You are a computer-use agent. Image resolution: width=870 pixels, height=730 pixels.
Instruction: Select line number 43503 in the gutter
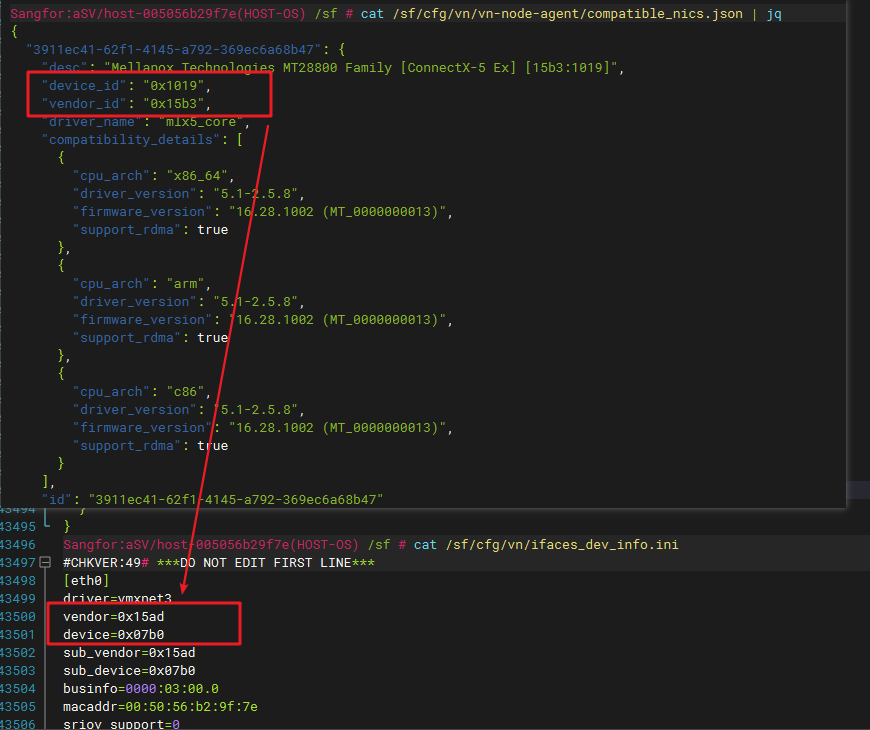18,671
